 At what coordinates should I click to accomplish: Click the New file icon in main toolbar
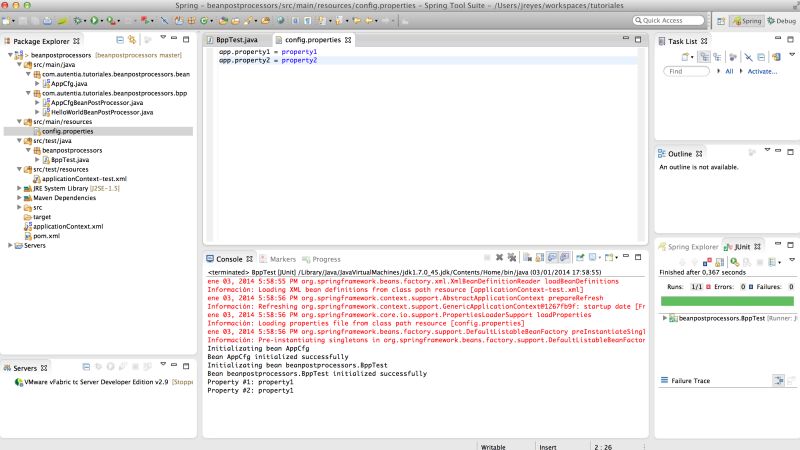pyautogui.click(x=6, y=21)
